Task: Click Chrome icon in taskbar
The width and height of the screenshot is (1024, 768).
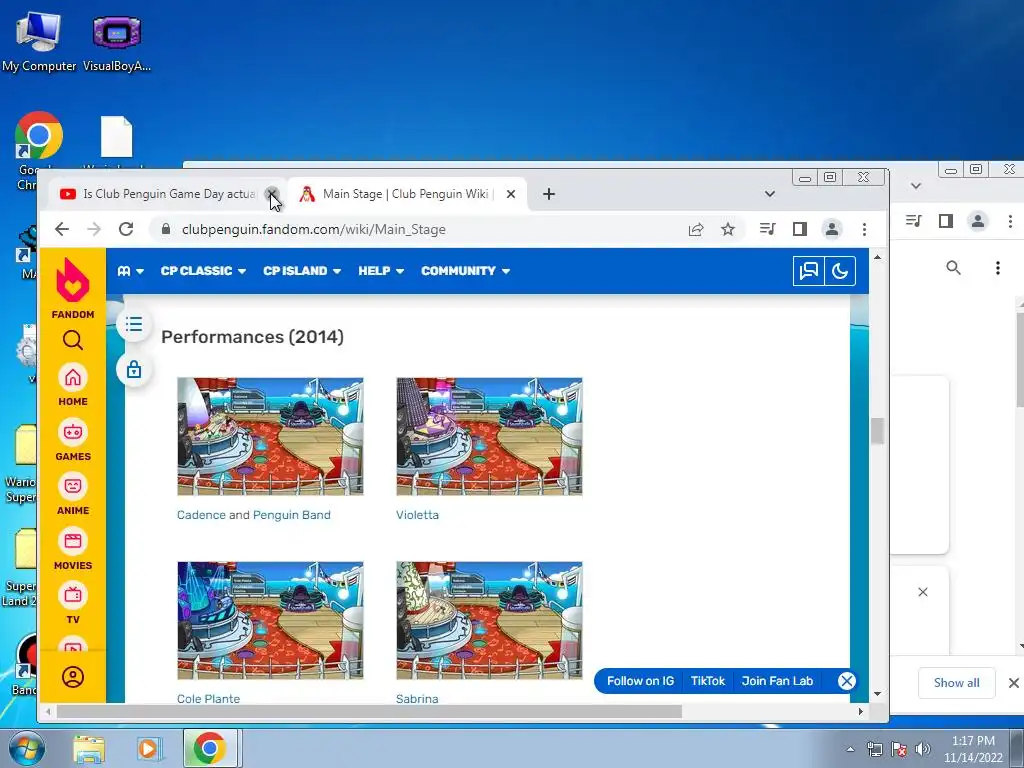Action: pyautogui.click(x=210, y=748)
